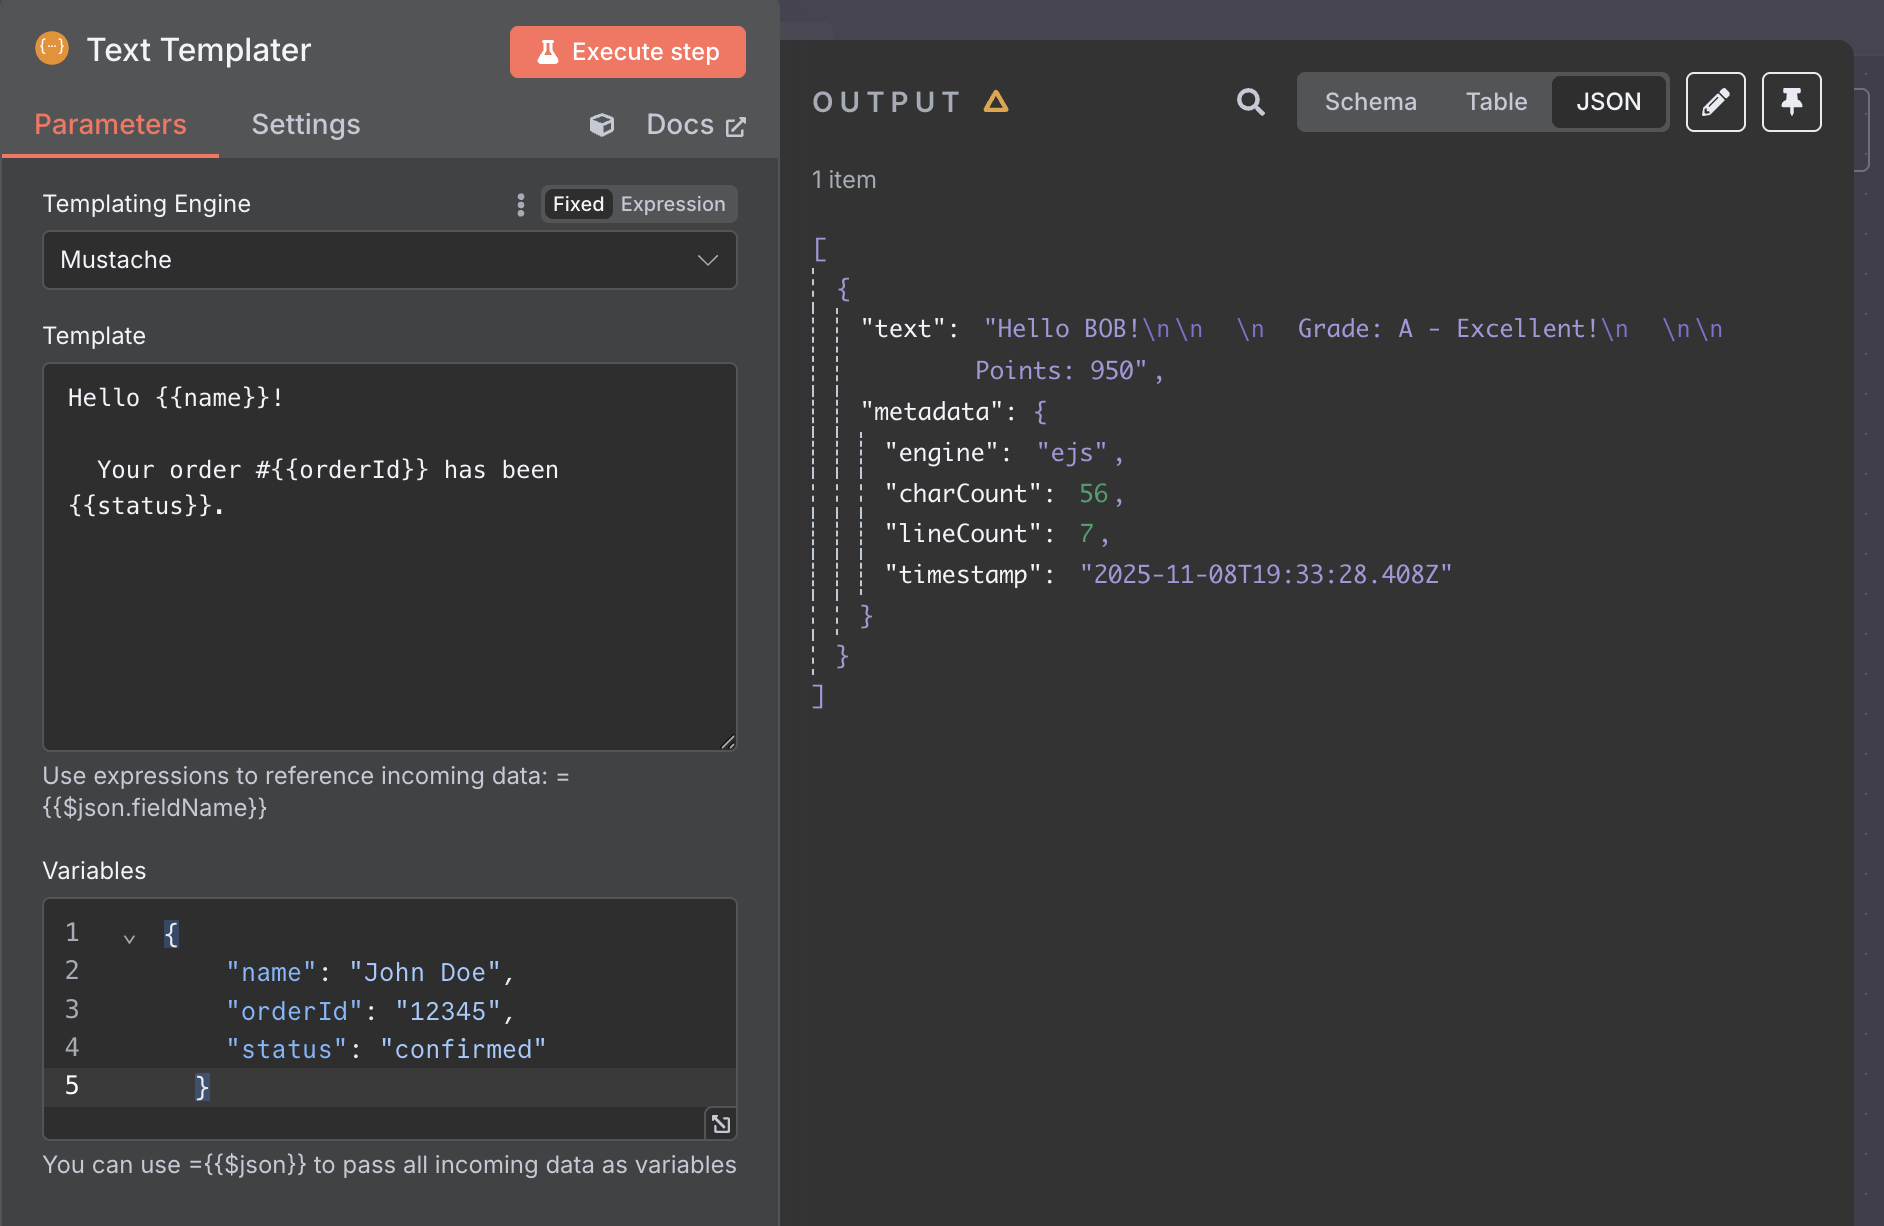Image resolution: width=1884 pixels, height=1226 pixels.
Task: Click the OUTPUT panel heading
Action: (x=887, y=102)
